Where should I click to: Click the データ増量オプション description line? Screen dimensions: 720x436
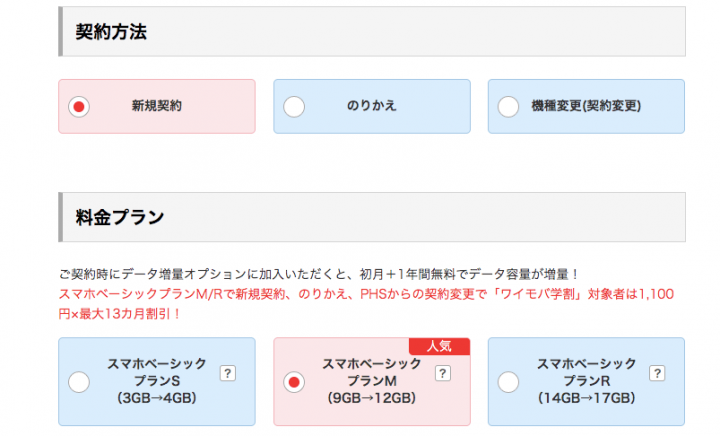[319, 274]
